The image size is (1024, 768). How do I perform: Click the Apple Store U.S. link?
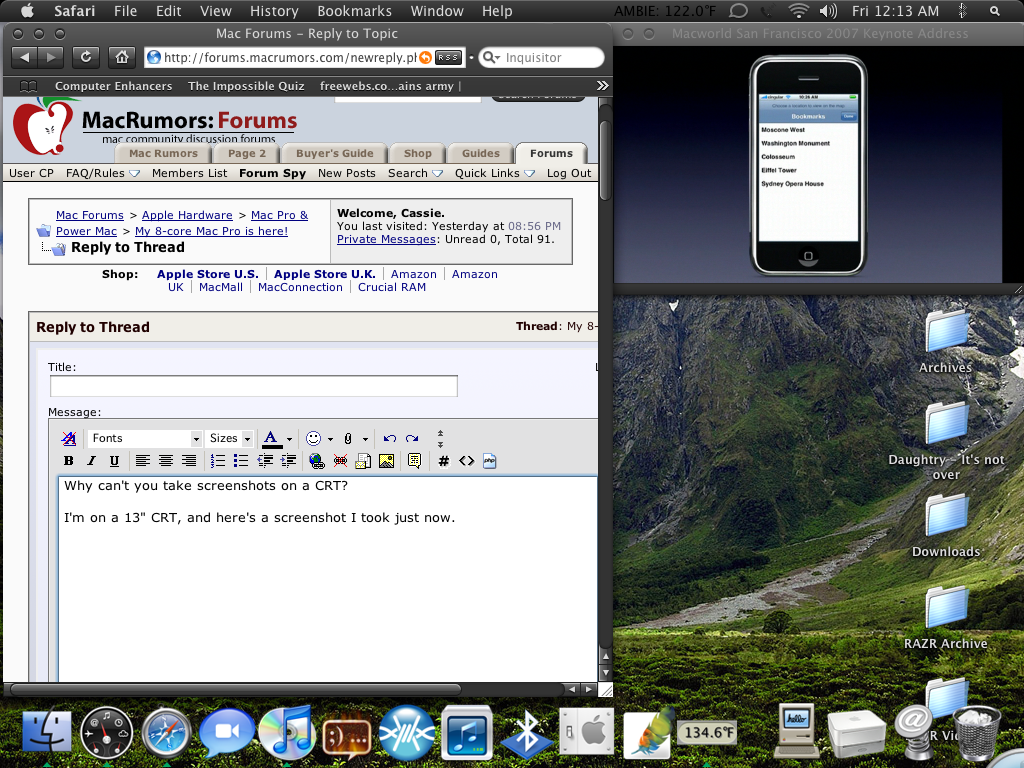point(208,274)
